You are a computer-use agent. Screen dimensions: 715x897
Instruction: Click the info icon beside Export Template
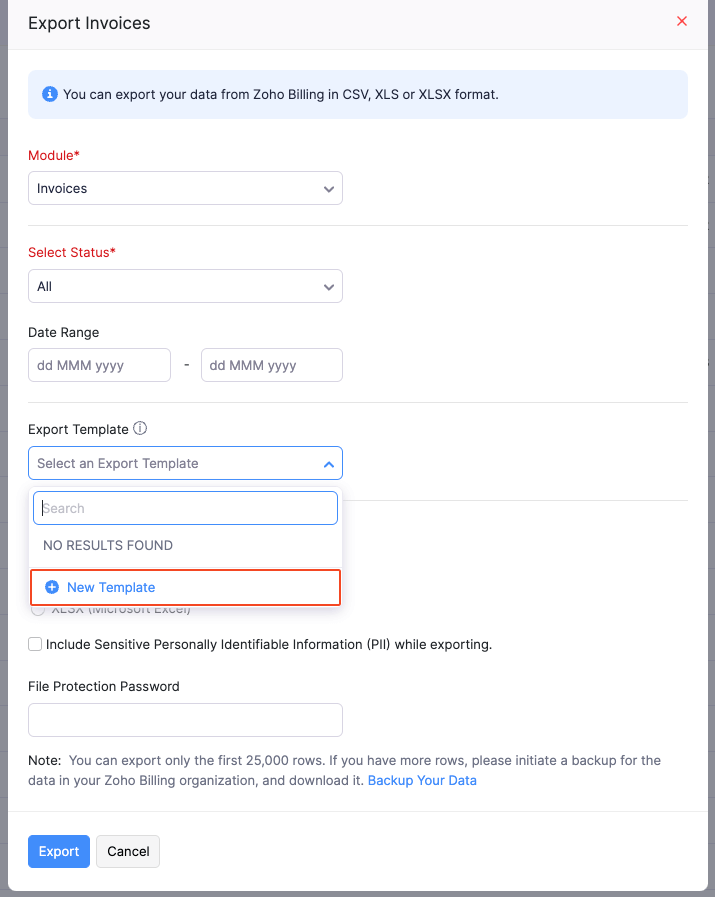click(140, 428)
